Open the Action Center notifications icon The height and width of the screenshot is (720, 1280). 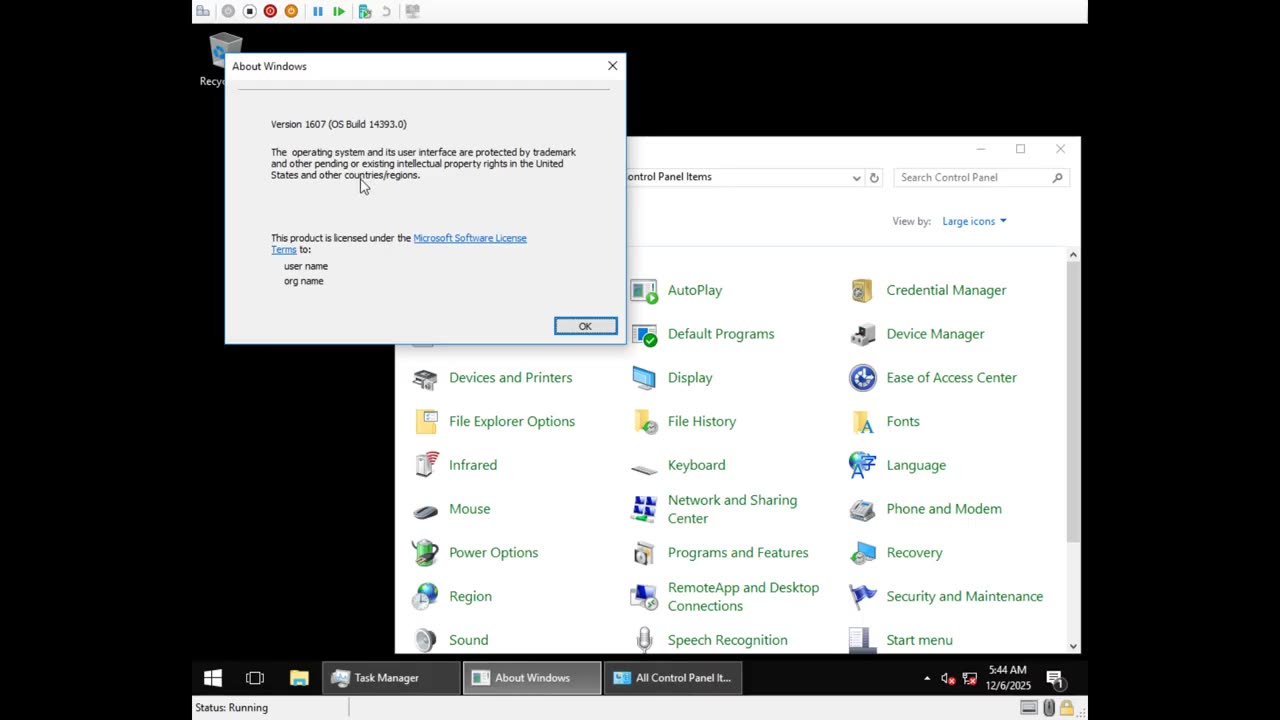coord(1055,678)
